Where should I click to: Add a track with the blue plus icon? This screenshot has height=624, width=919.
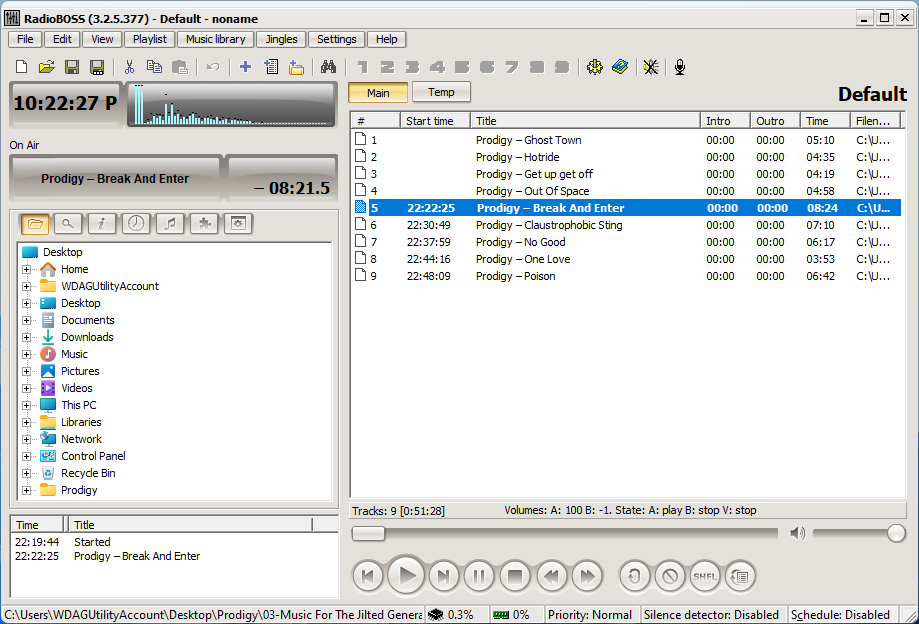(246, 67)
